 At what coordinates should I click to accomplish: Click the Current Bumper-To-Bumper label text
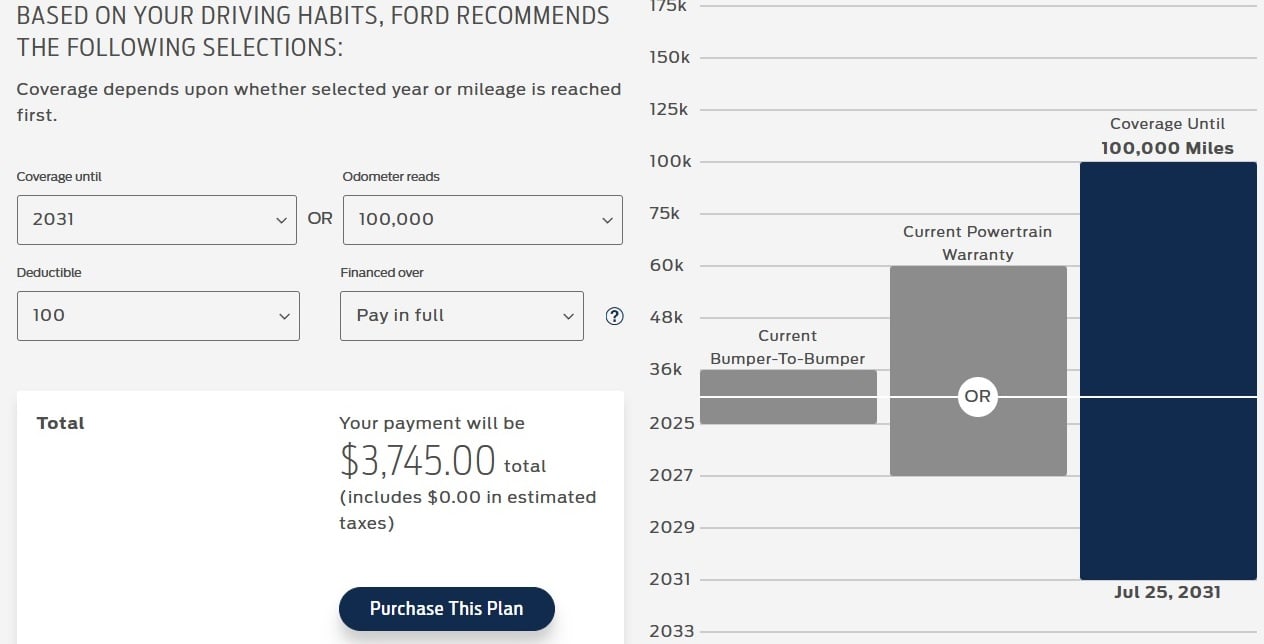[x=787, y=347]
